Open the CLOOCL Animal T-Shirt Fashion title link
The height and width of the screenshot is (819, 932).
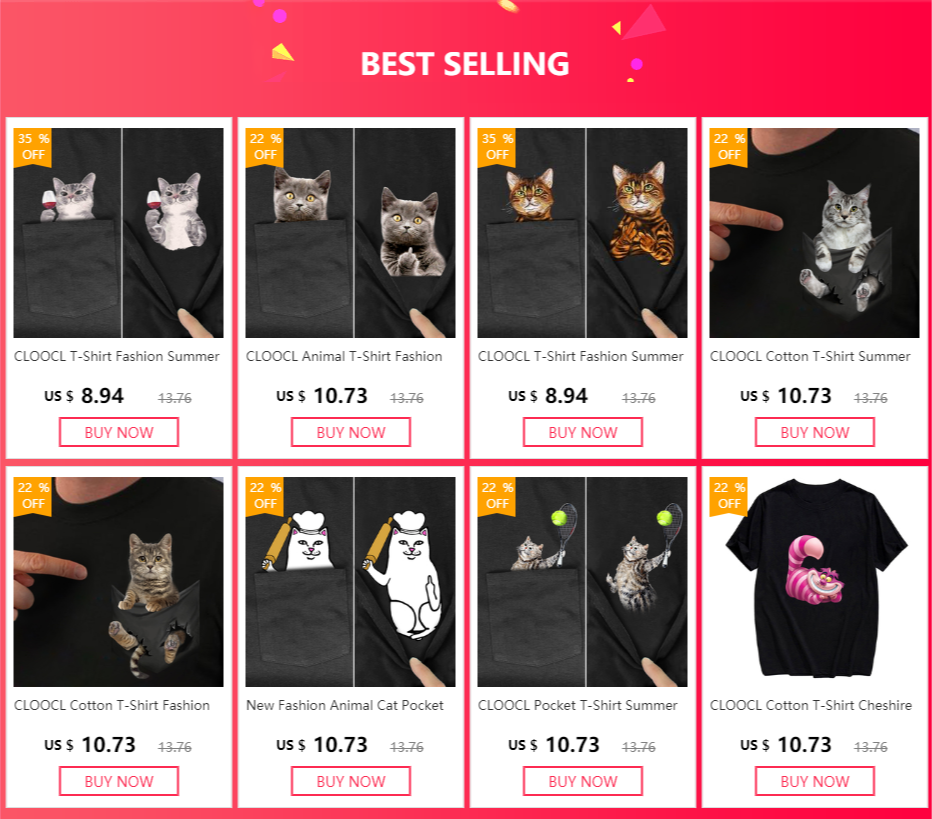tap(344, 357)
